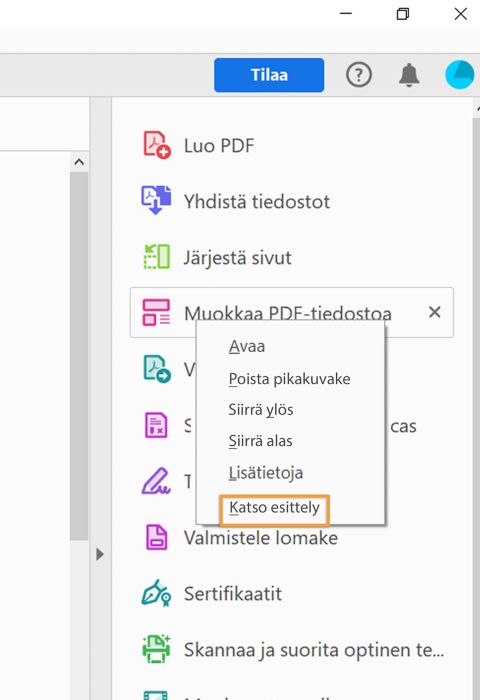Choose Avaa from the context menu
This screenshot has height=700, width=480.
click(247, 346)
